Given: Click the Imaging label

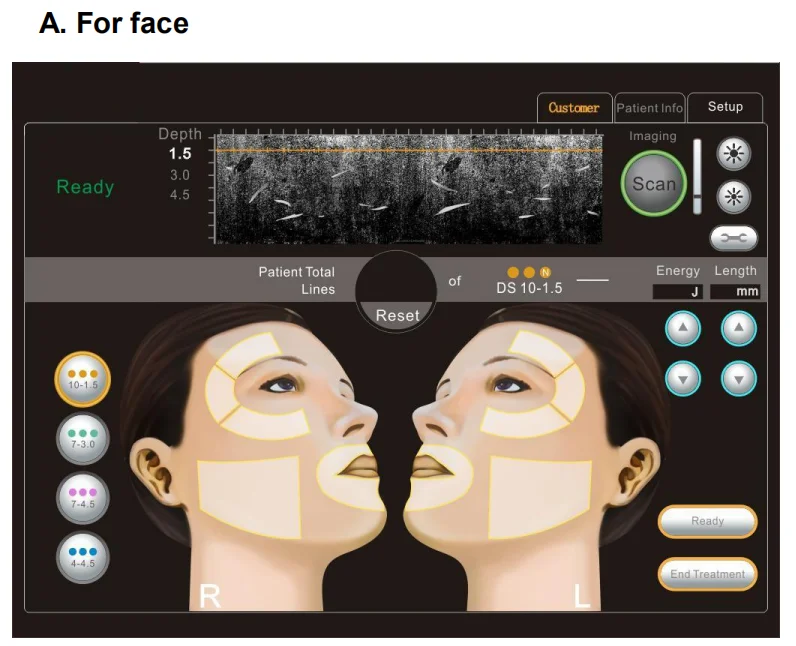Looking at the screenshot, I should [652, 136].
